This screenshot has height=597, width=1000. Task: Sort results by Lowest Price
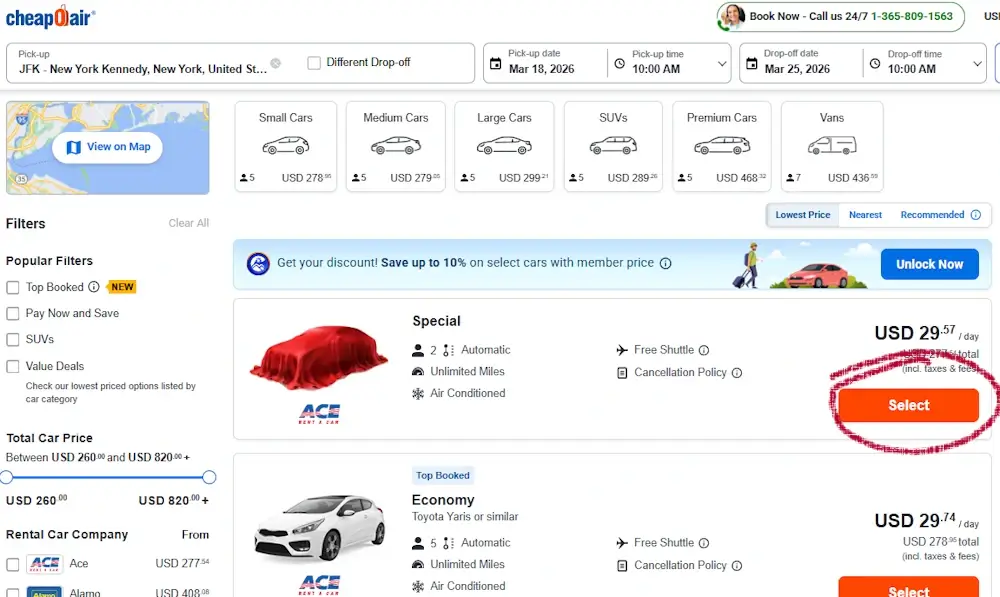[x=802, y=215]
